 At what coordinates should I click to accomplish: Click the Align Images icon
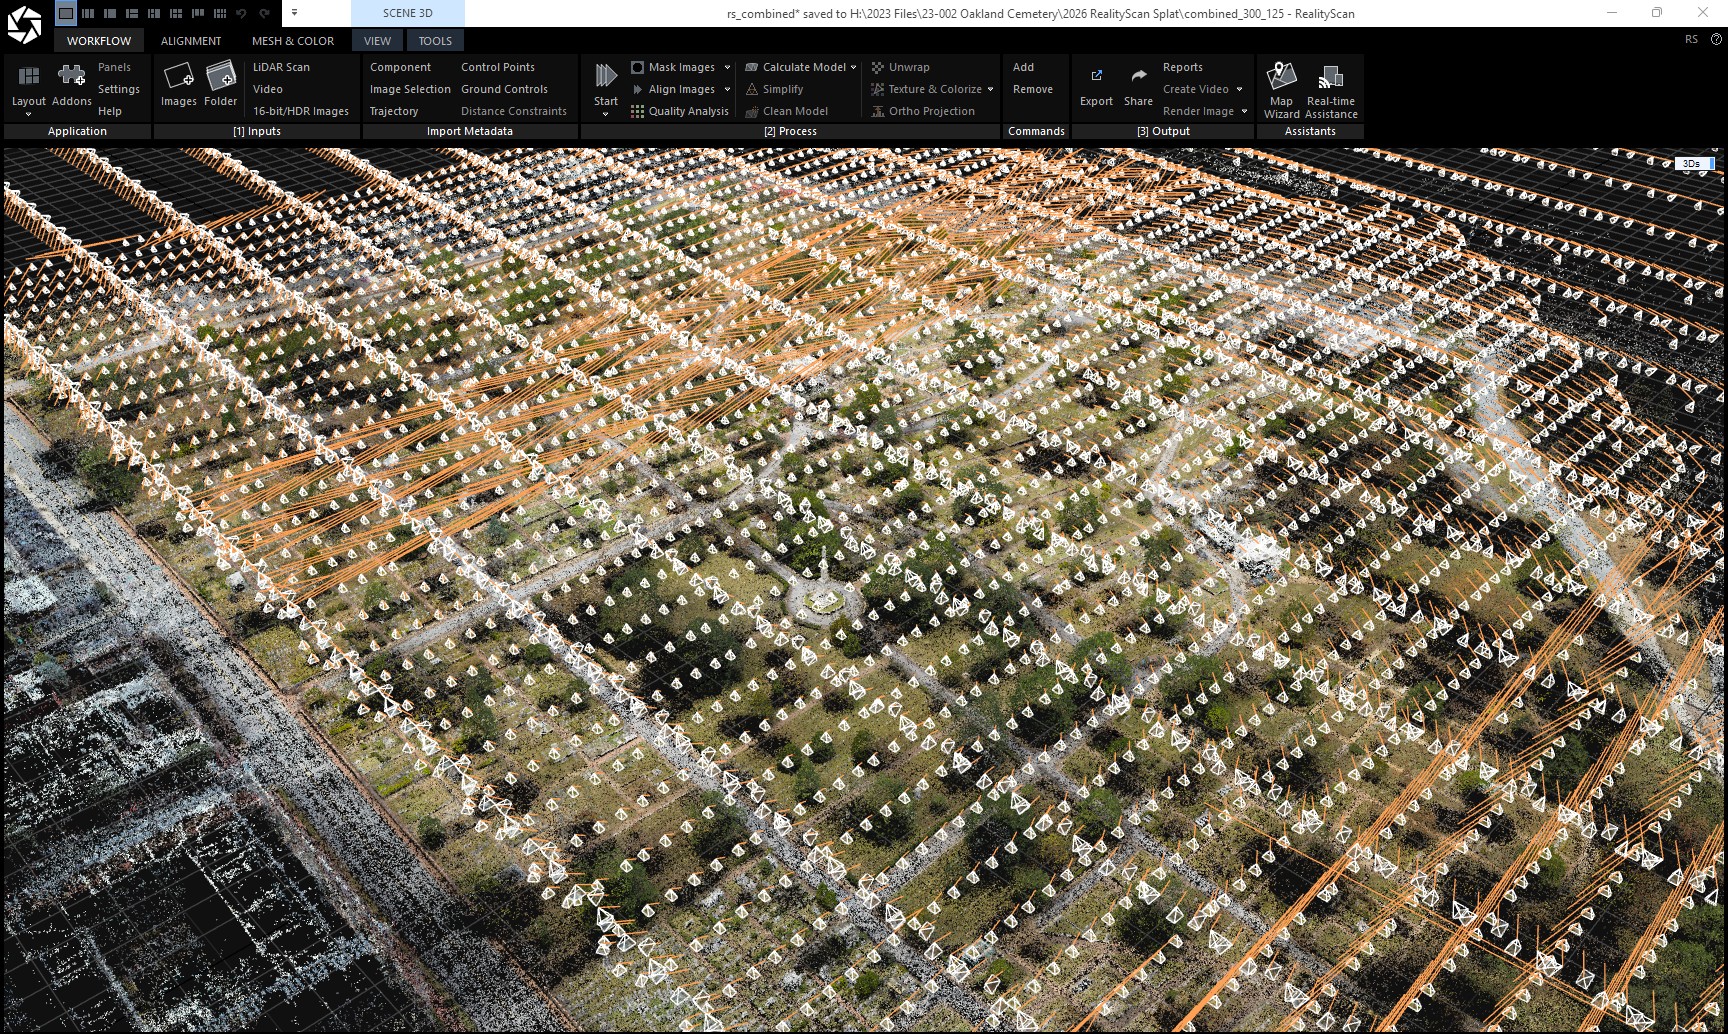pyautogui.click(x=637, y=89)
